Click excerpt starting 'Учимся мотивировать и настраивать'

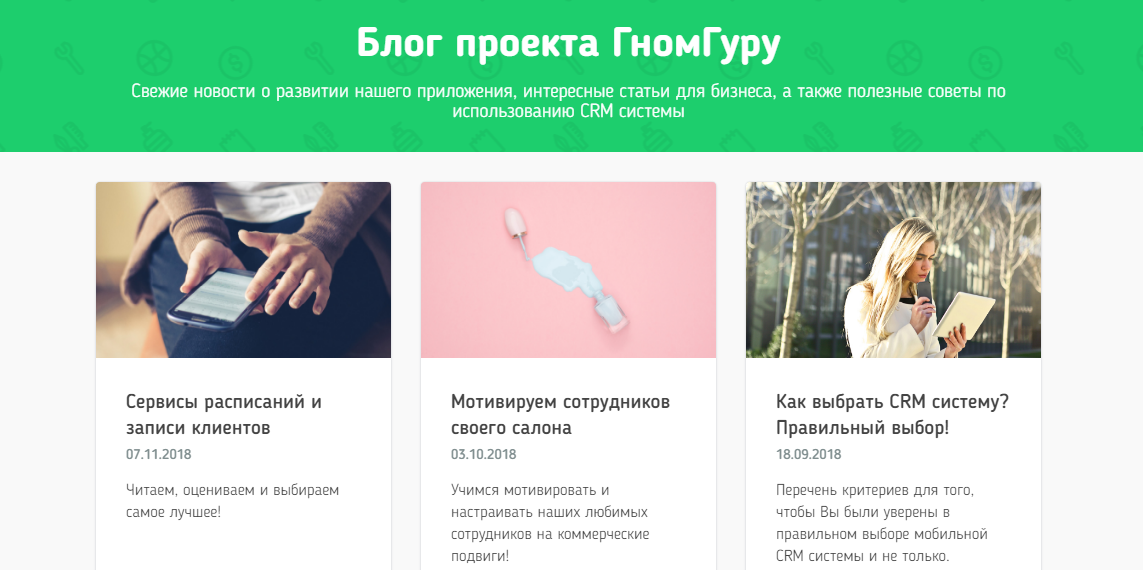click(x=550, y=523)
